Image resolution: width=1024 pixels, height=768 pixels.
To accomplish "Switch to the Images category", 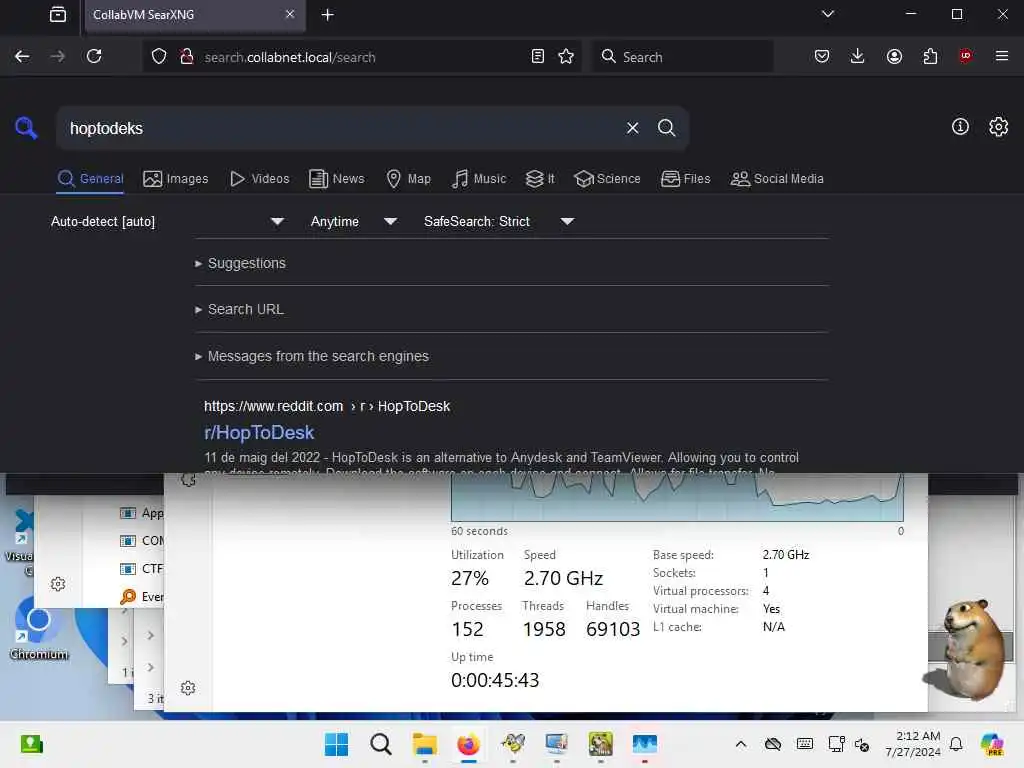I will [x=176, y=179].
